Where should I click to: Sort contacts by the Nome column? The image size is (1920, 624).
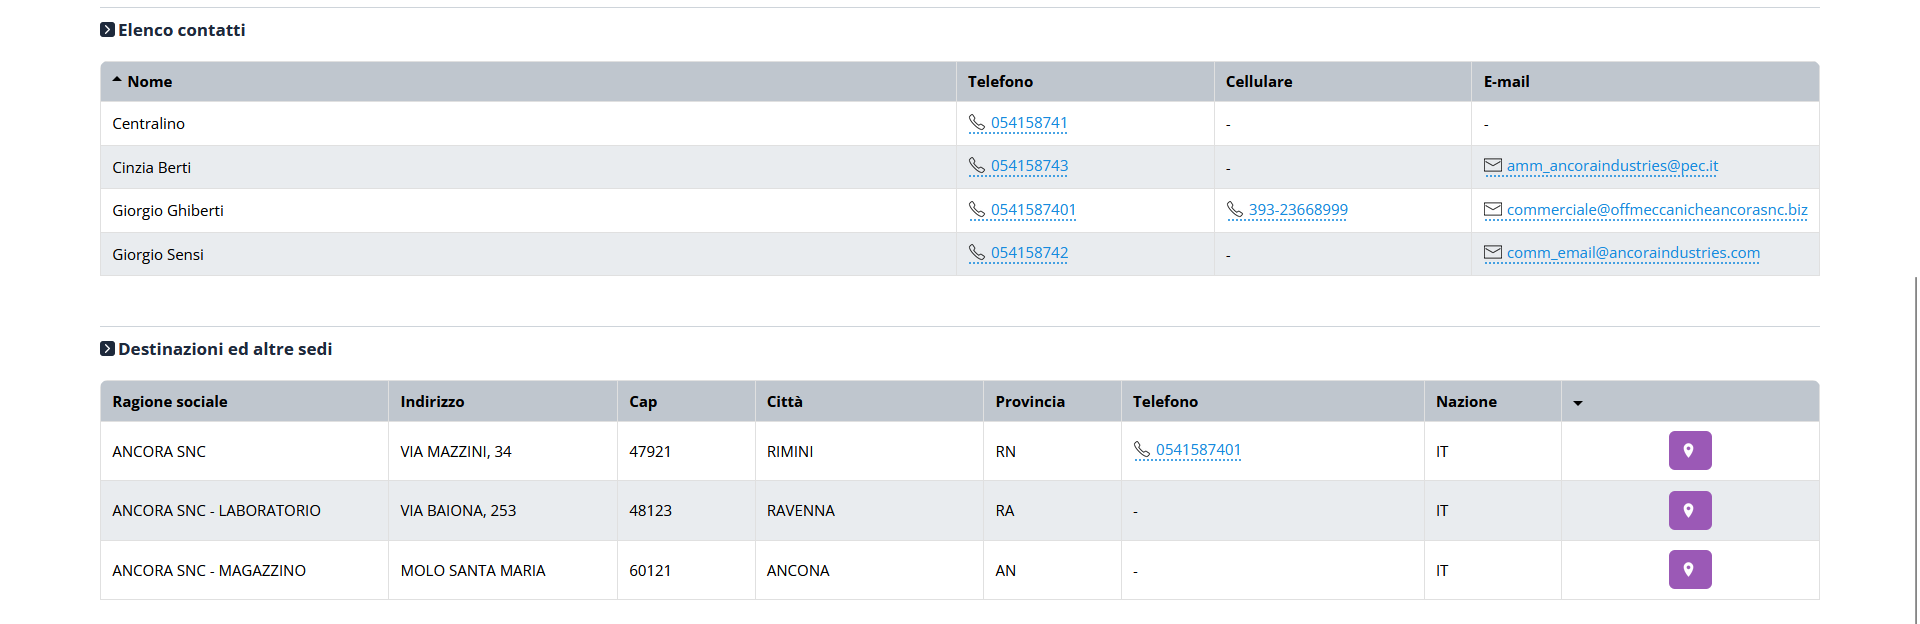pyautogui.click(x=149, y=82)
